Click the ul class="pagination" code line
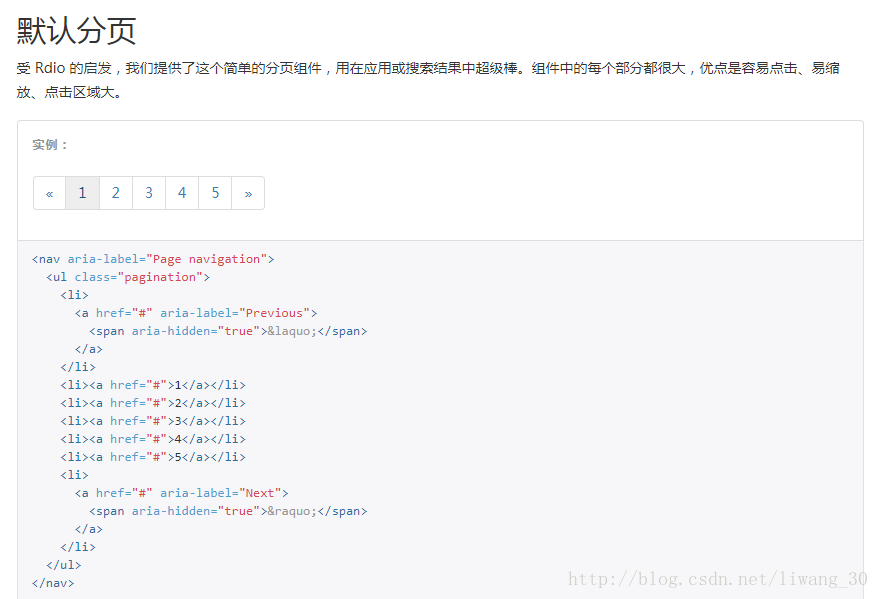Image resolution: width=879 pixels, height=599 pixels. click(128, 277)
